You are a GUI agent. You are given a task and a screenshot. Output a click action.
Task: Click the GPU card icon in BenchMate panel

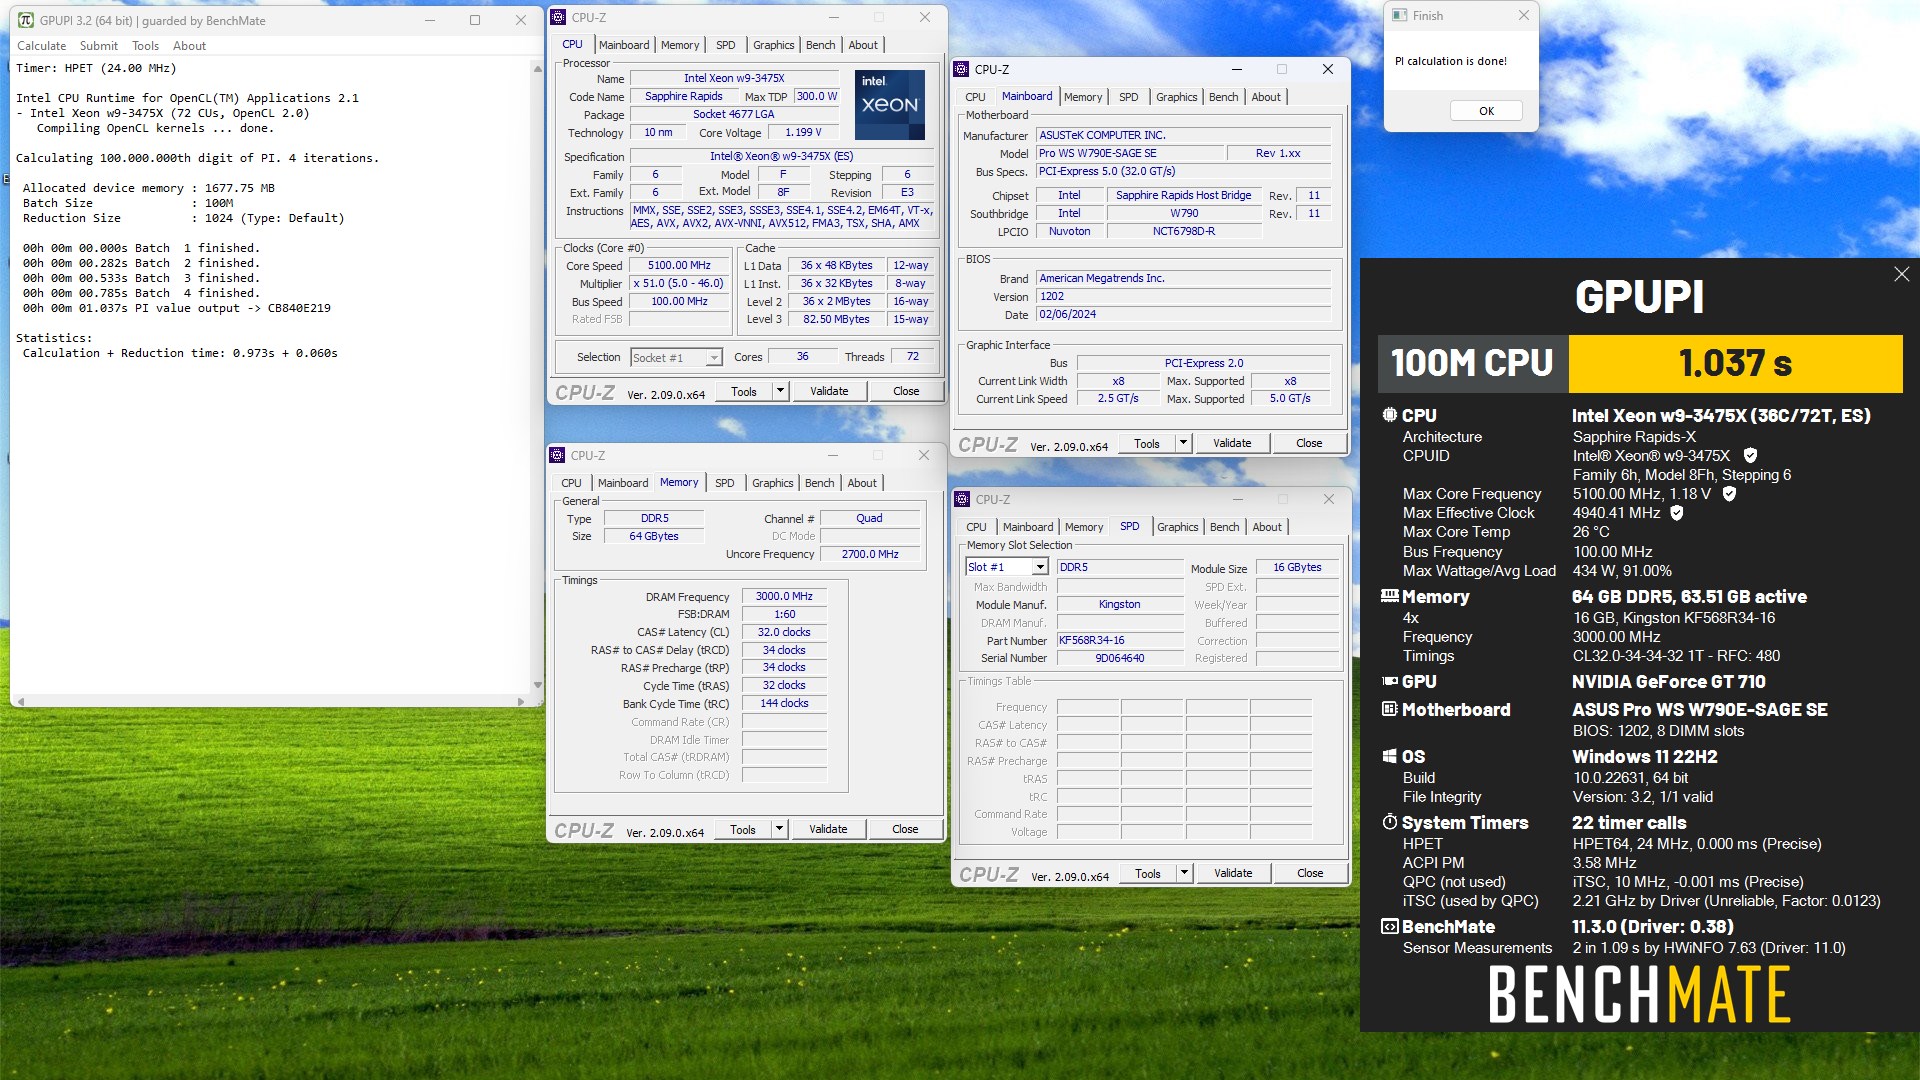(x=1390, y=681)
